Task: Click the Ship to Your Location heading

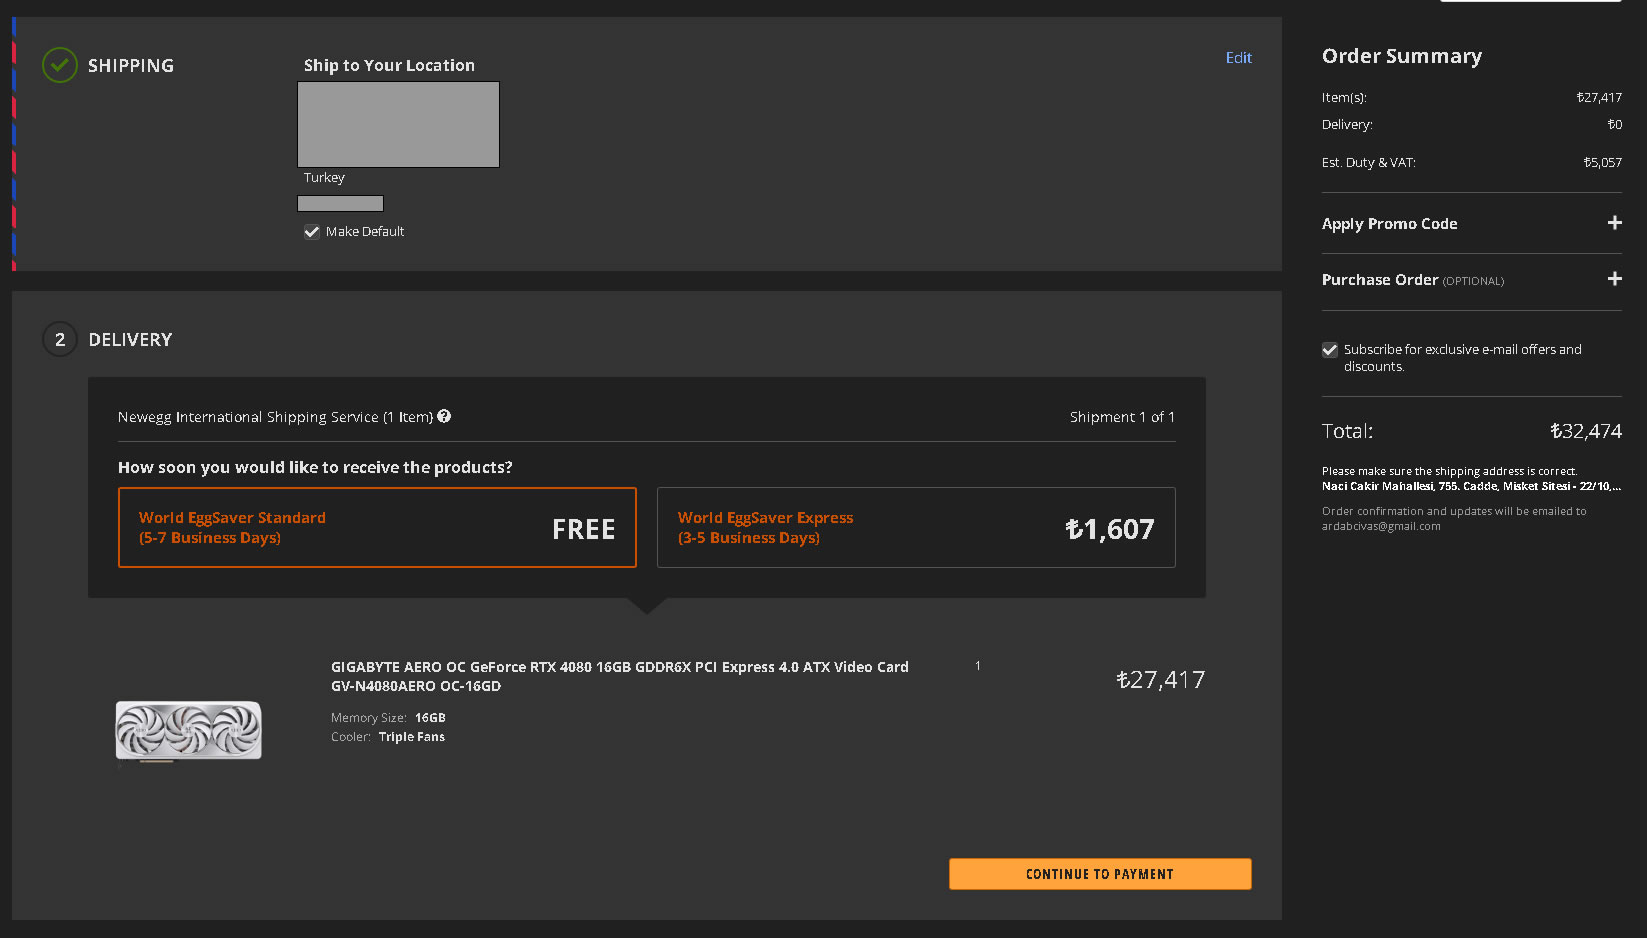Action: click(389, 65)
